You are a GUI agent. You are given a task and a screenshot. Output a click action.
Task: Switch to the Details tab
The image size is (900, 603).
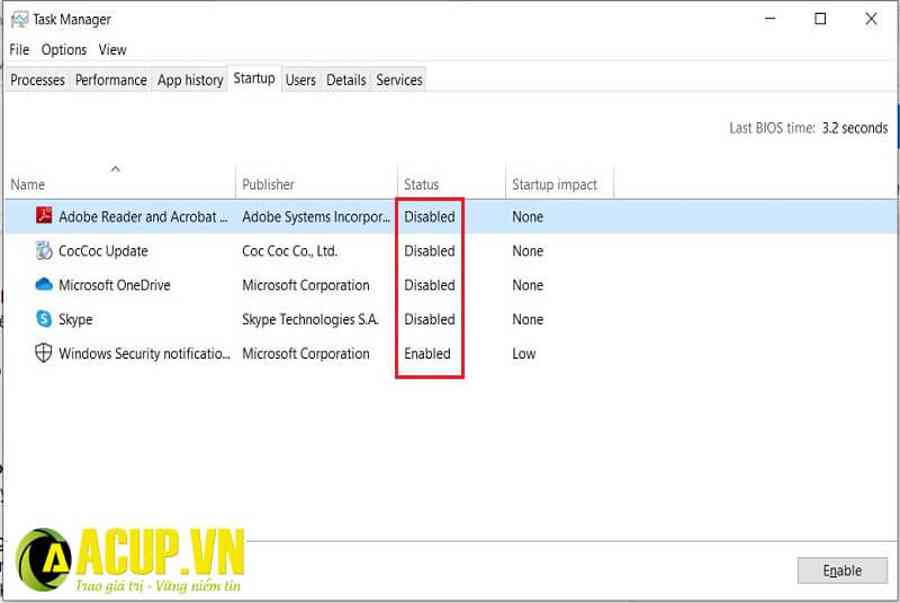click(x=346, y=80)
